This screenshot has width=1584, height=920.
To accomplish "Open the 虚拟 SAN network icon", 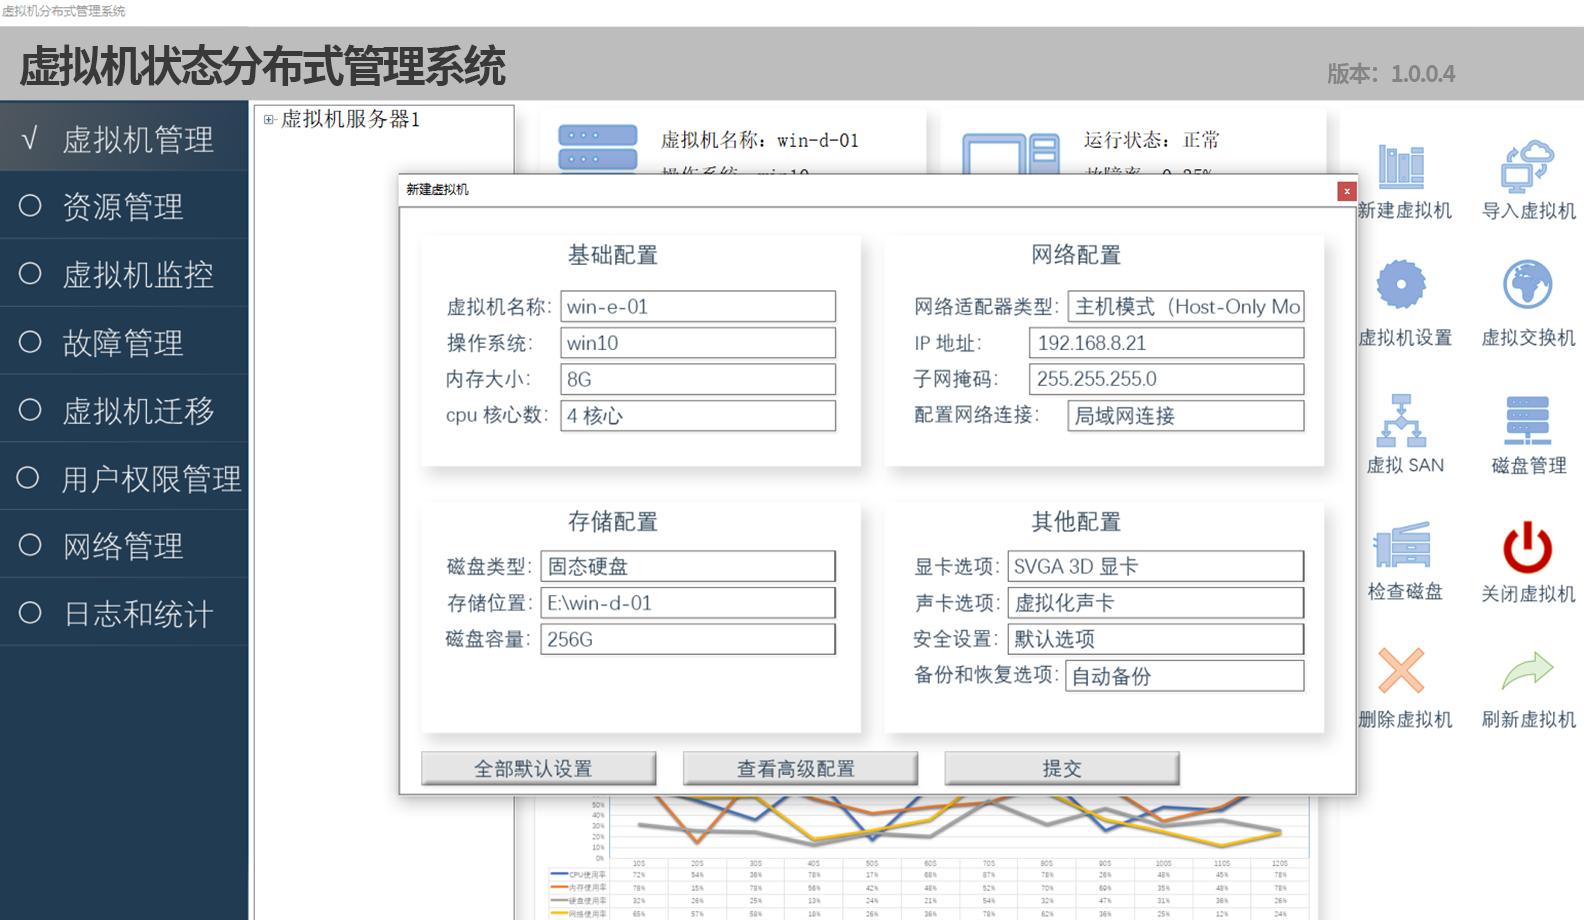I will click(1401, 420).
